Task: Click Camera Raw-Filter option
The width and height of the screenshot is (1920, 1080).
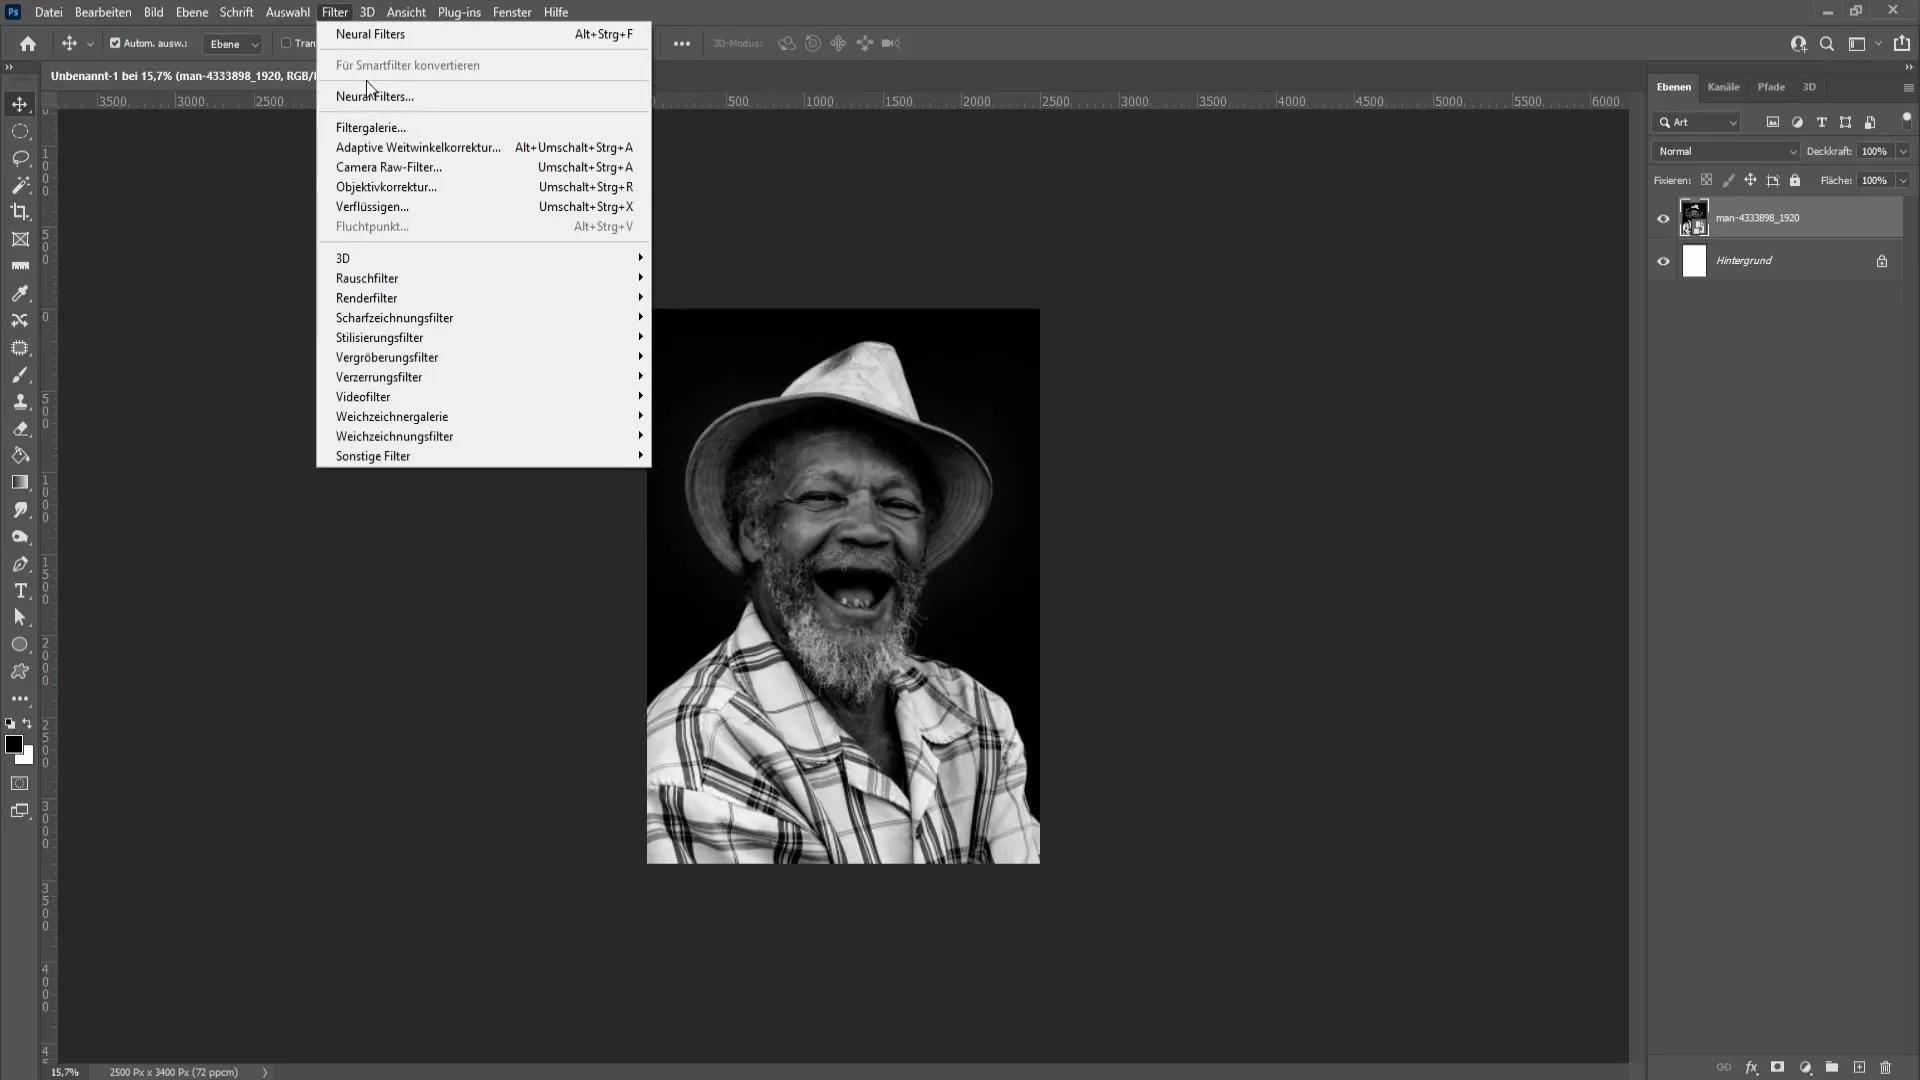Action: point(389,167)
